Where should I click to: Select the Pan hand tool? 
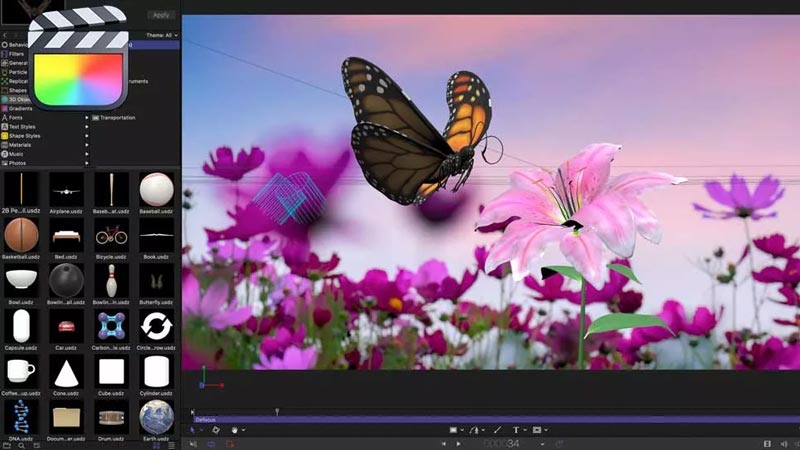[236, 430]
